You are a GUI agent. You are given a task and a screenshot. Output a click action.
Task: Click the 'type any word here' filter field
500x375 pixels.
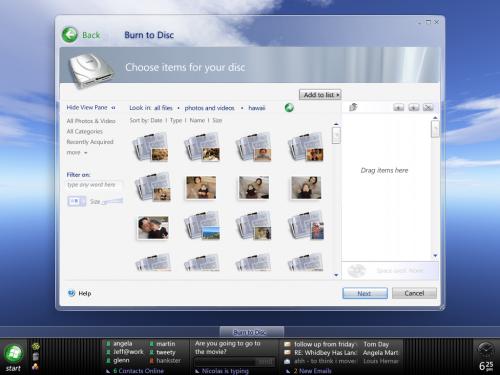(94, 185)
